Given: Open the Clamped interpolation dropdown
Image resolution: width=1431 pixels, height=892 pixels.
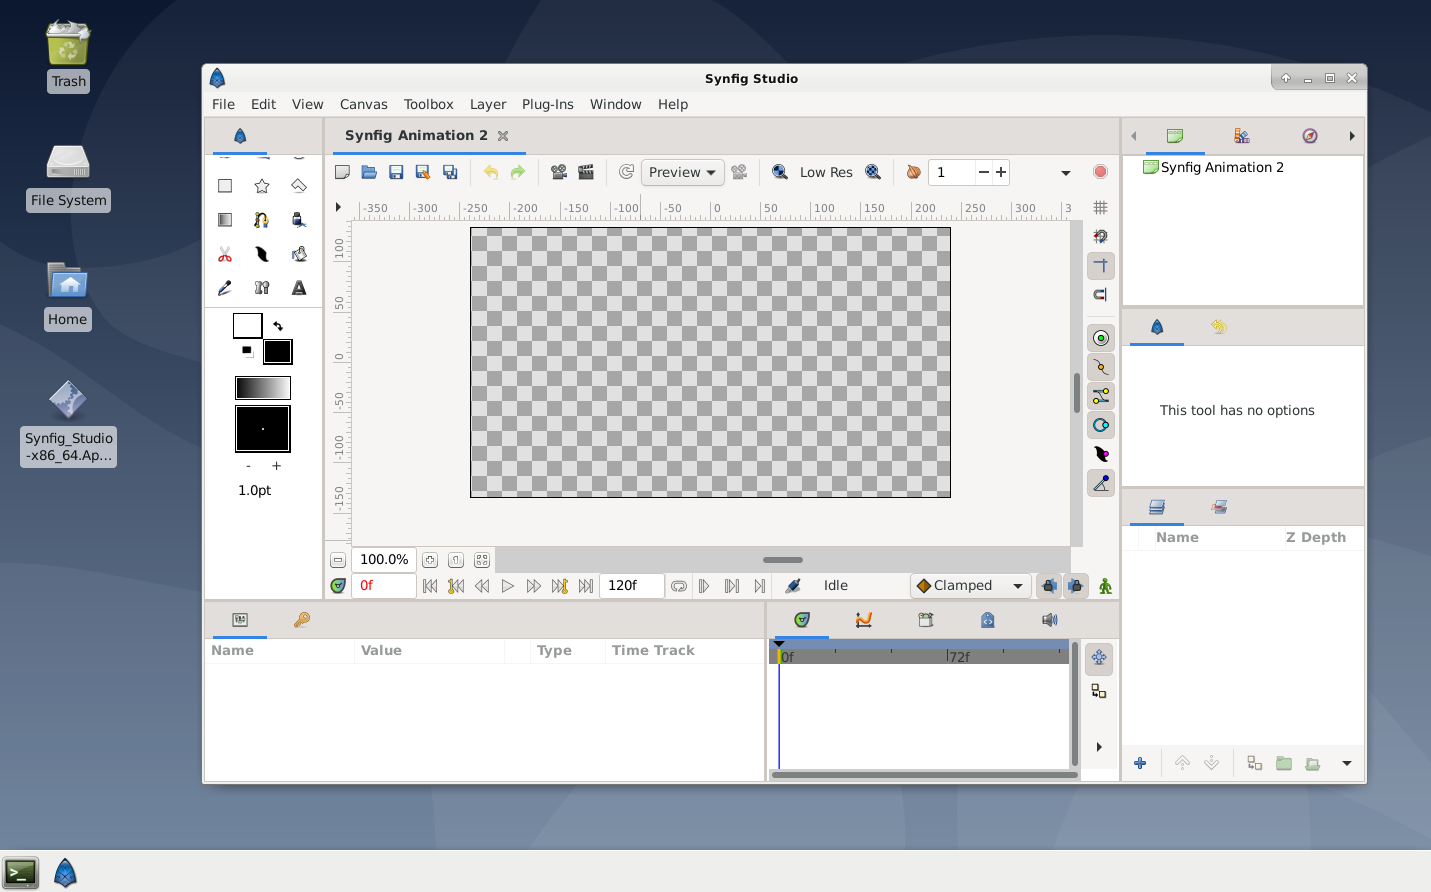Looking at the screenshot, I should pos(968,585).
